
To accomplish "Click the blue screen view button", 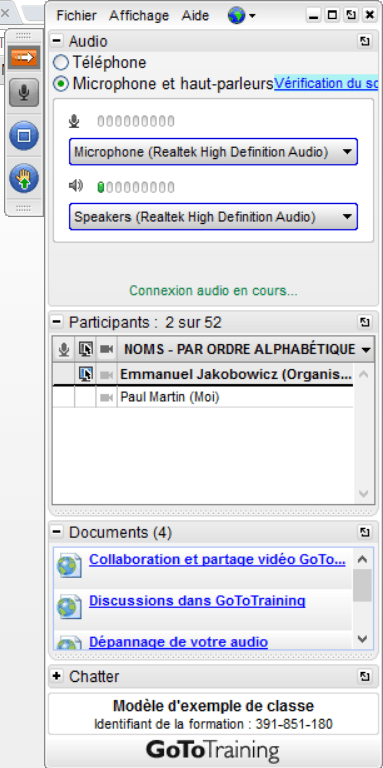I will pos(24,136).
